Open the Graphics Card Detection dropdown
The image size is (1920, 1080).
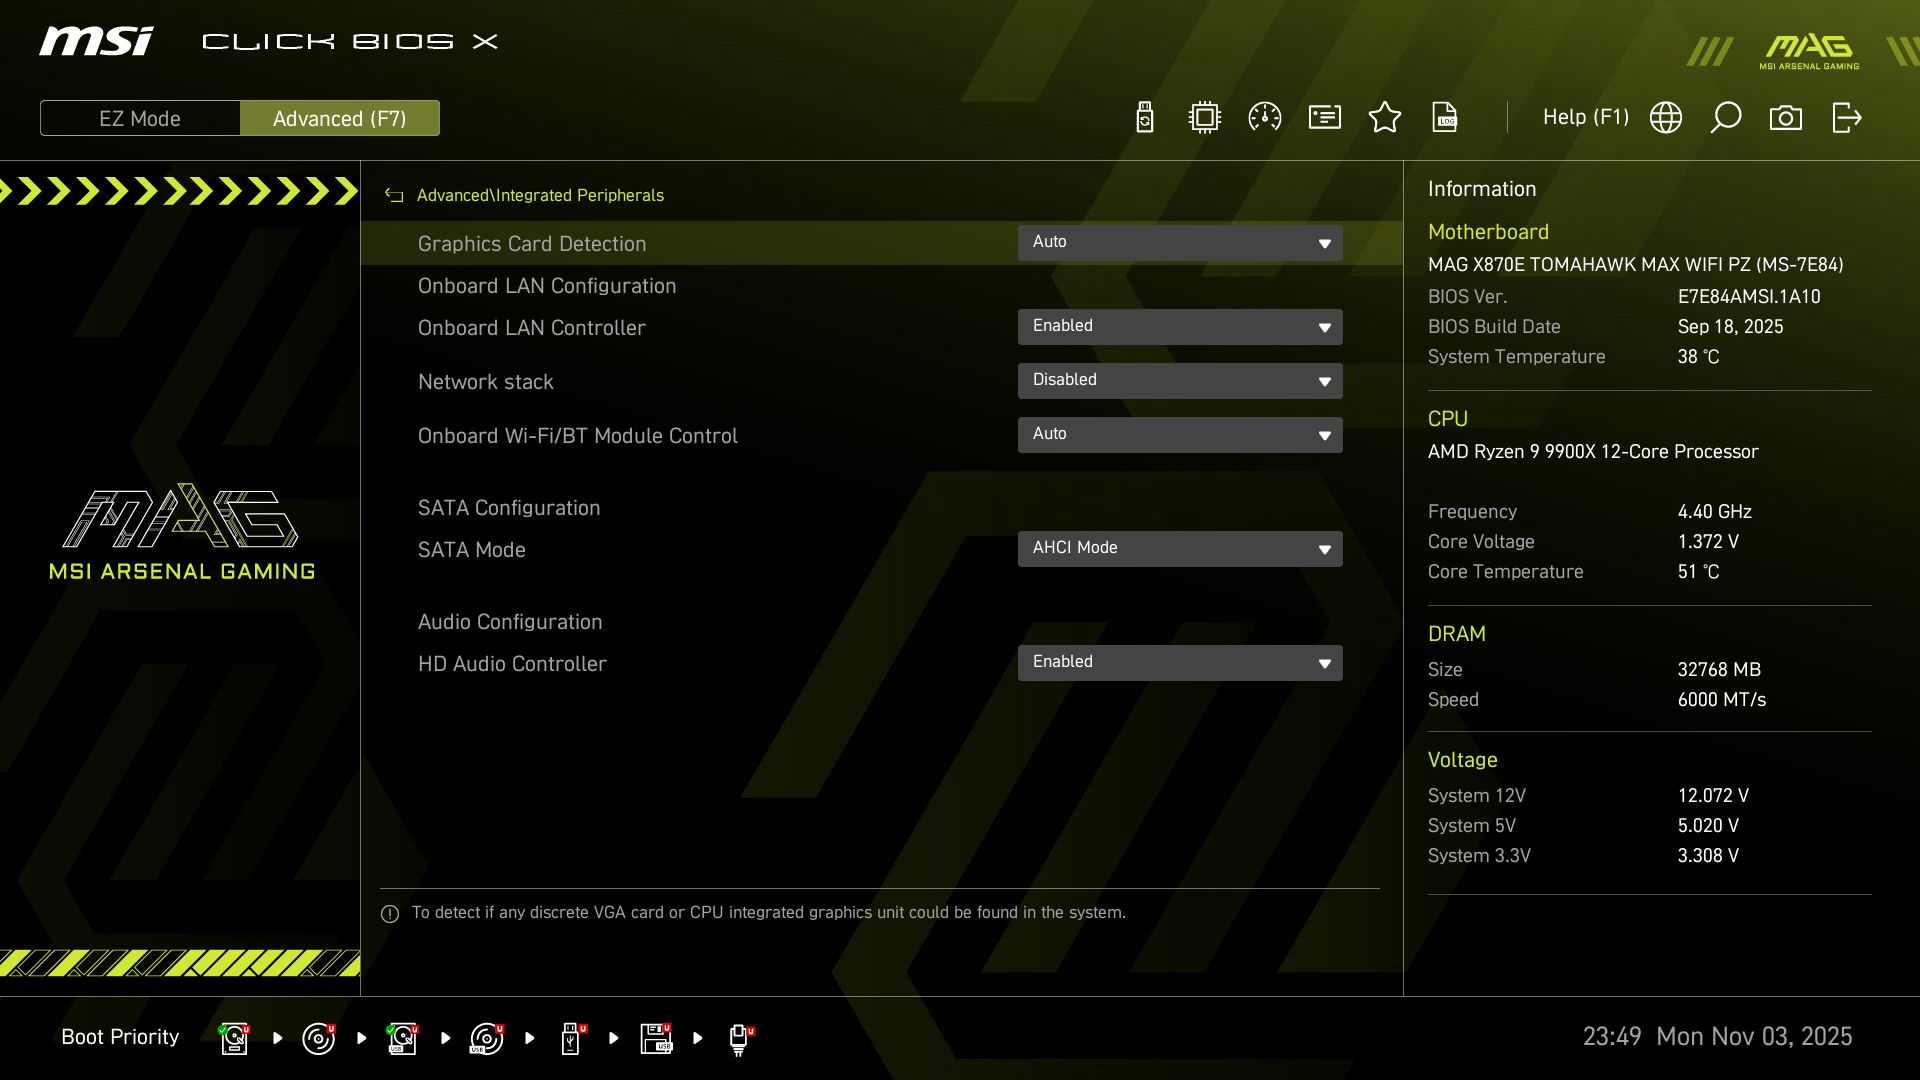click(1180, 242)
